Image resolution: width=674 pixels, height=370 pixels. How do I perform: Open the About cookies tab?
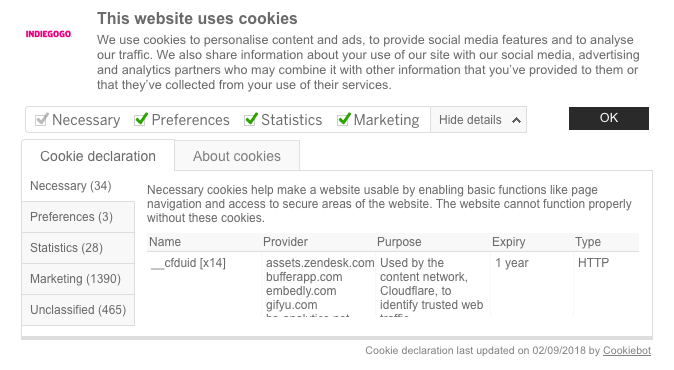click(x=237, y=156)
